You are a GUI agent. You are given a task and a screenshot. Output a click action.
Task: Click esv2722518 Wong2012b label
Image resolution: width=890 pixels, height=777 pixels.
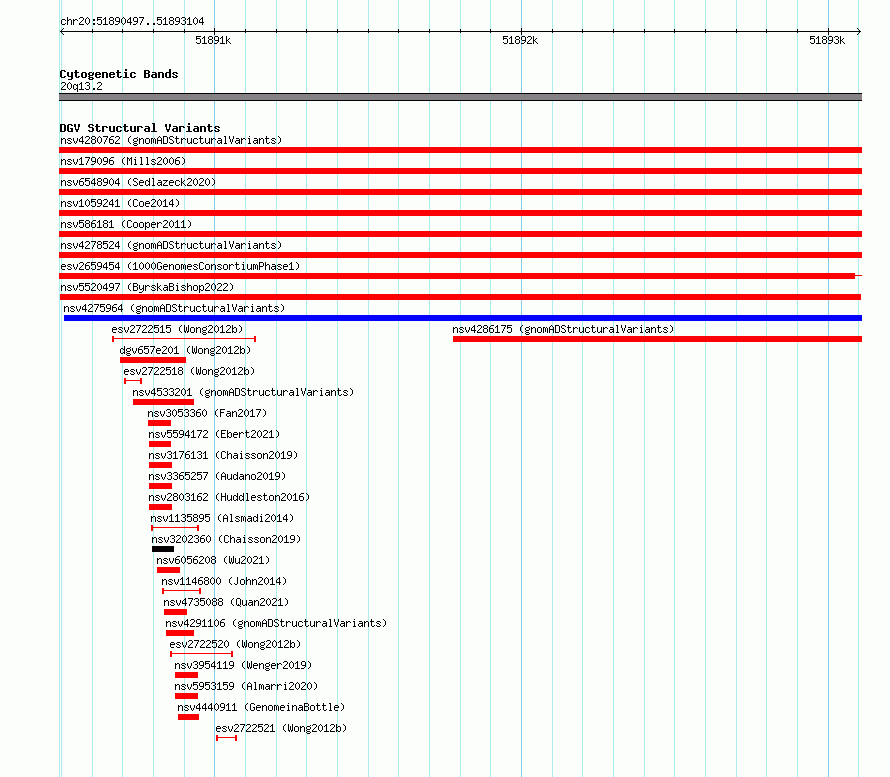(189, 371)
